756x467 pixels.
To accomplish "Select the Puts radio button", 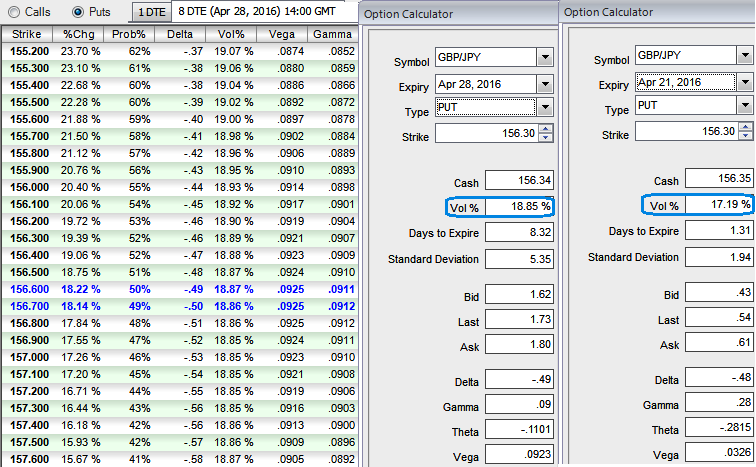I will point(78,11).
